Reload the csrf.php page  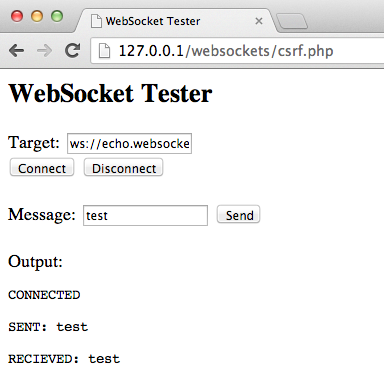pyautogui.click(x=72, y=50)
